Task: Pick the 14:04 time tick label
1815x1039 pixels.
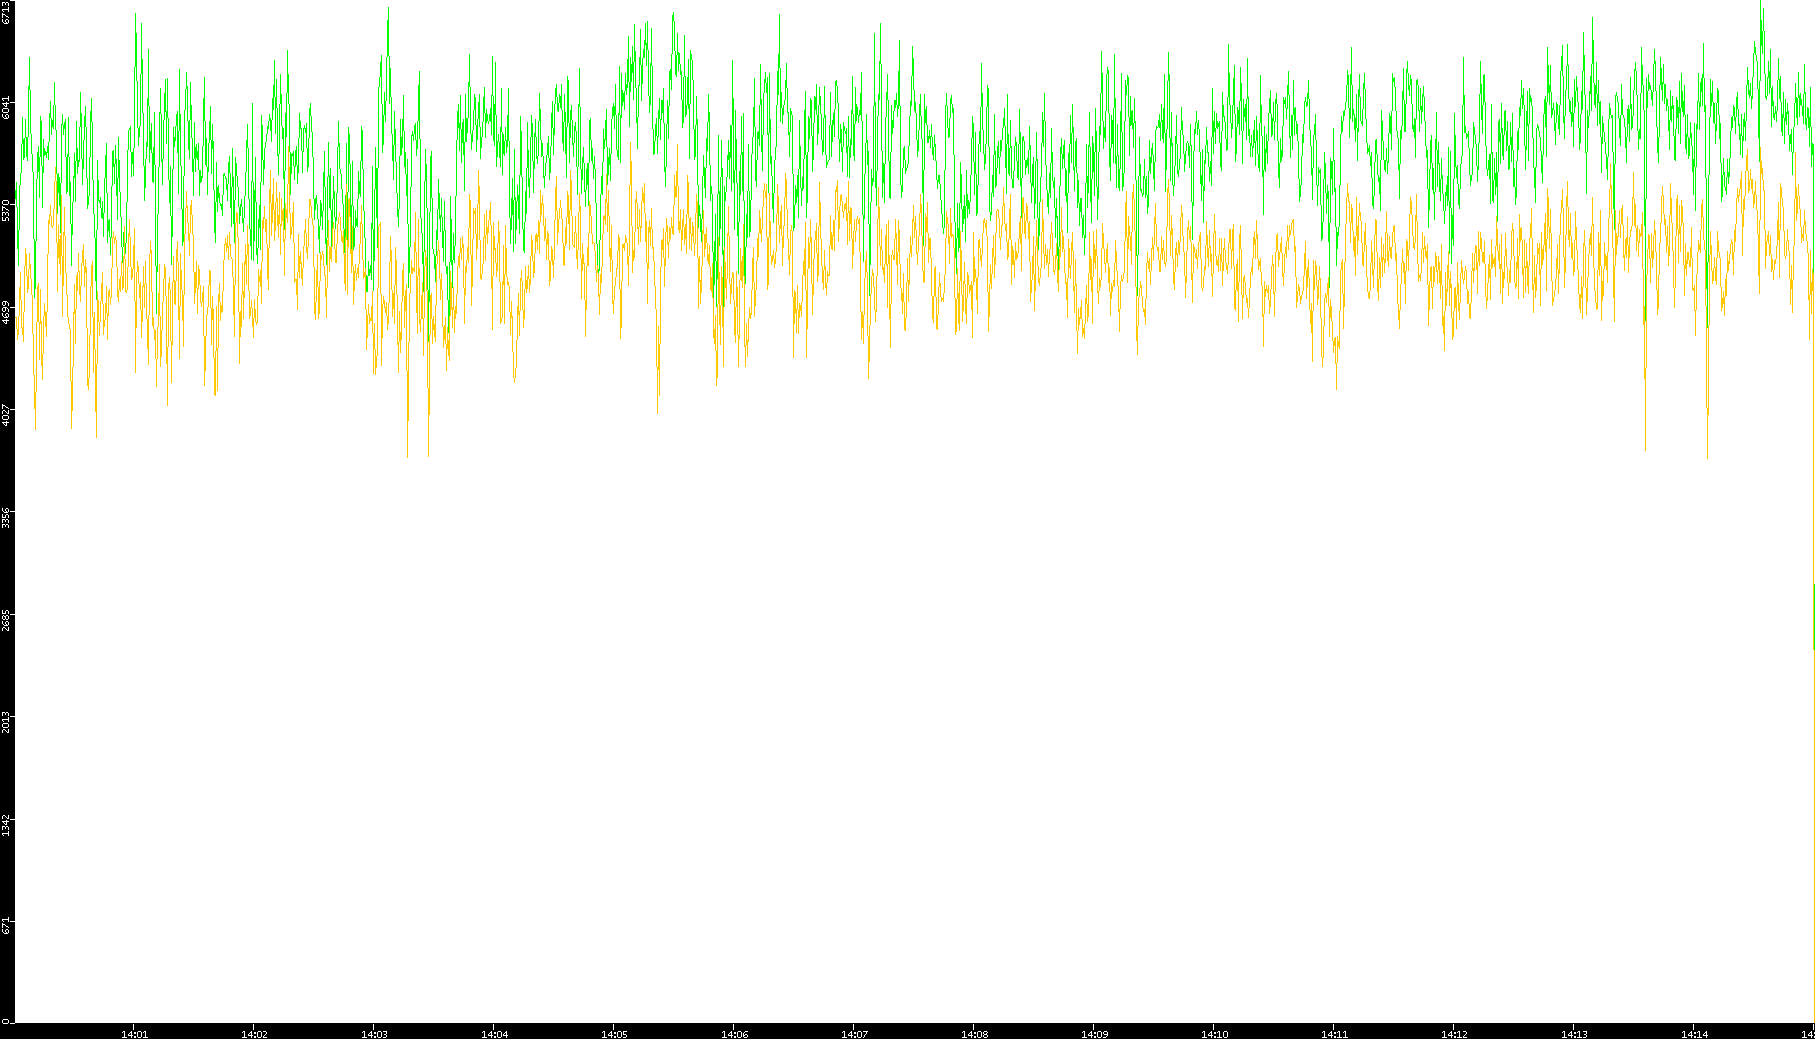Action: click(495, 1034)
